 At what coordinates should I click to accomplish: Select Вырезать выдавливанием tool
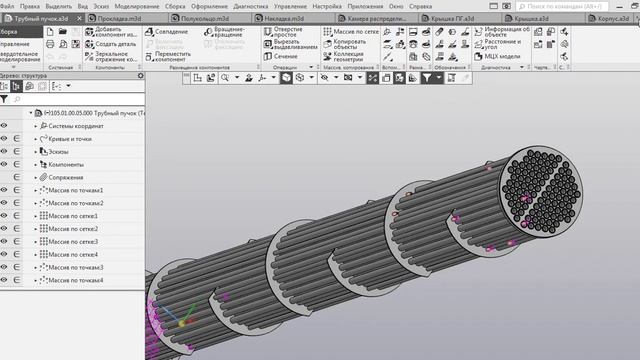[291, 44]
